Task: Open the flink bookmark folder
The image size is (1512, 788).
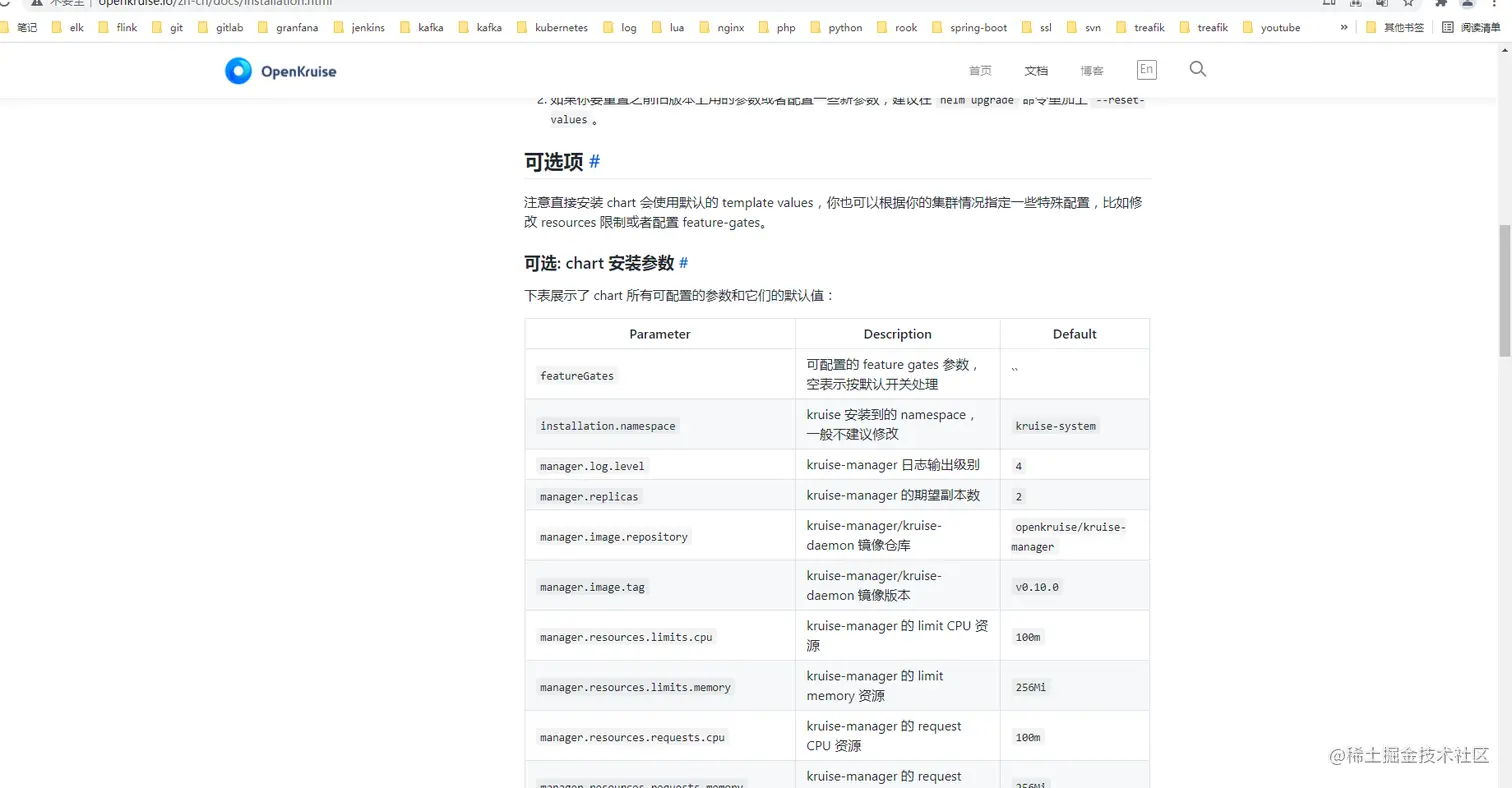Action: coord(118,28)
